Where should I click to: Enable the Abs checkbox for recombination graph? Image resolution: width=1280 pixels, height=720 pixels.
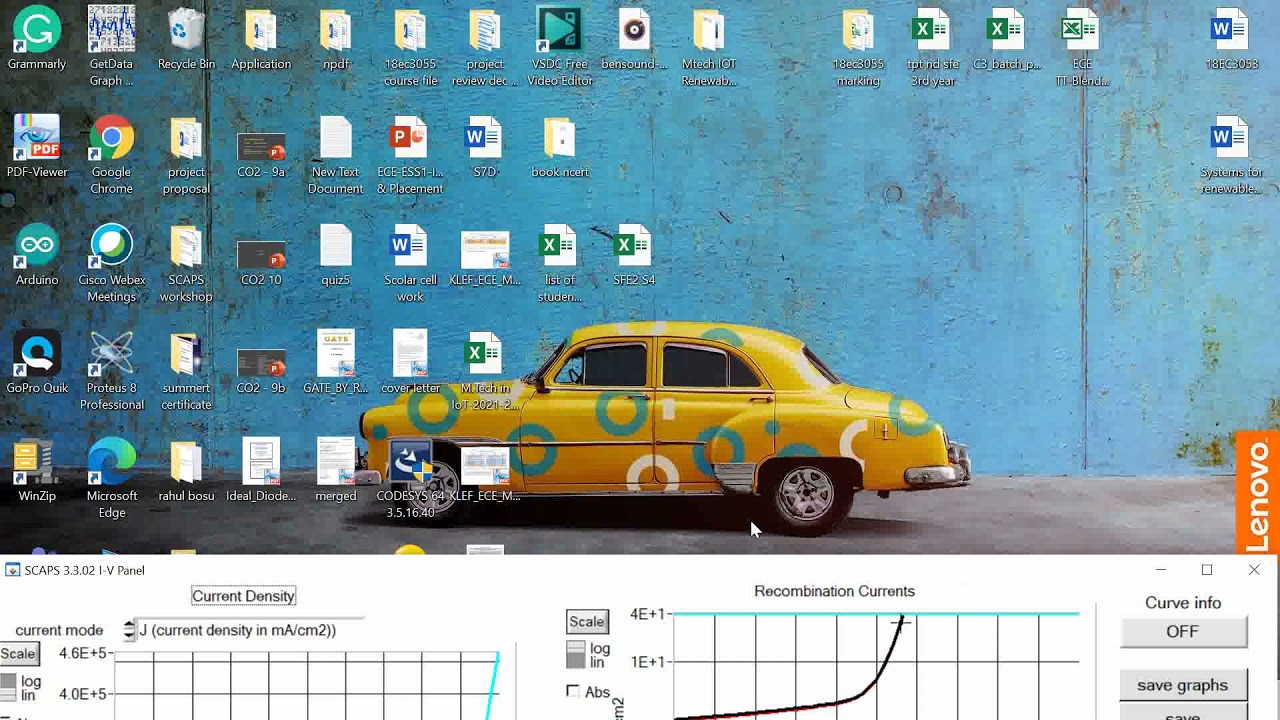(x=572, y=691)
